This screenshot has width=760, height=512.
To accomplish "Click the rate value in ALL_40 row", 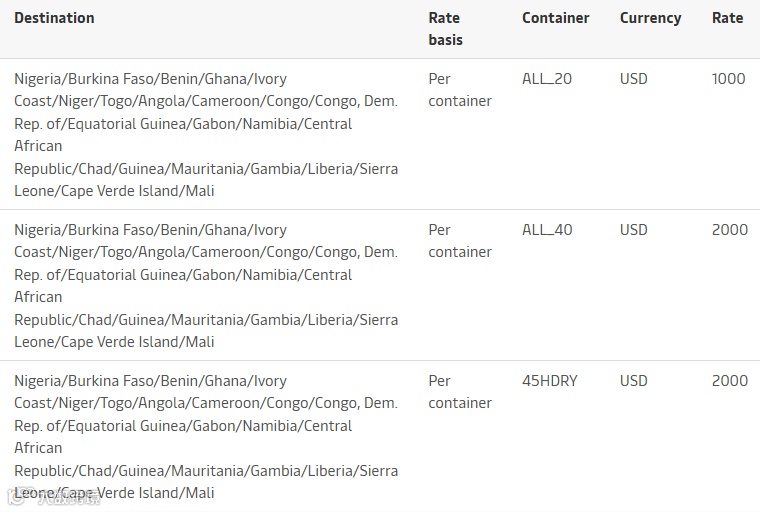I will point(729,230).
